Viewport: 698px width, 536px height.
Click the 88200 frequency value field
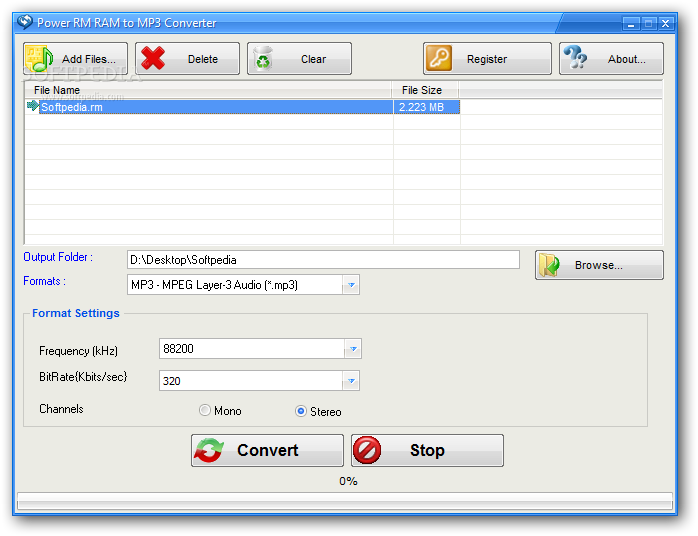252,349
